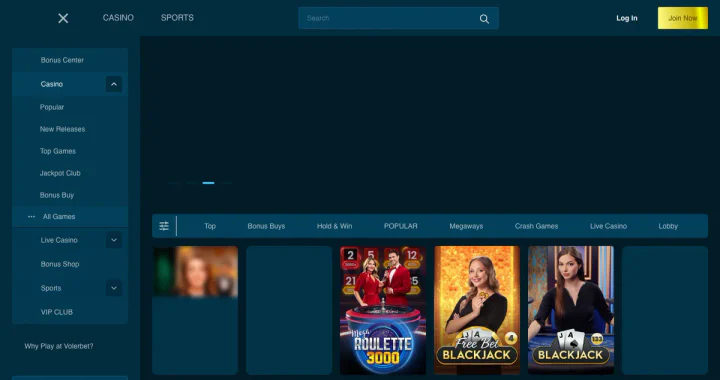Open the Mega Roulette 3000 game

[x=383, y=310]
